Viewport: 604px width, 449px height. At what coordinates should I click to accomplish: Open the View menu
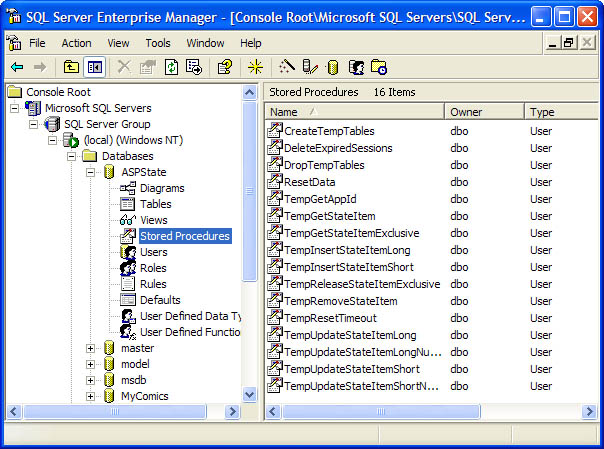pos(118,43)
